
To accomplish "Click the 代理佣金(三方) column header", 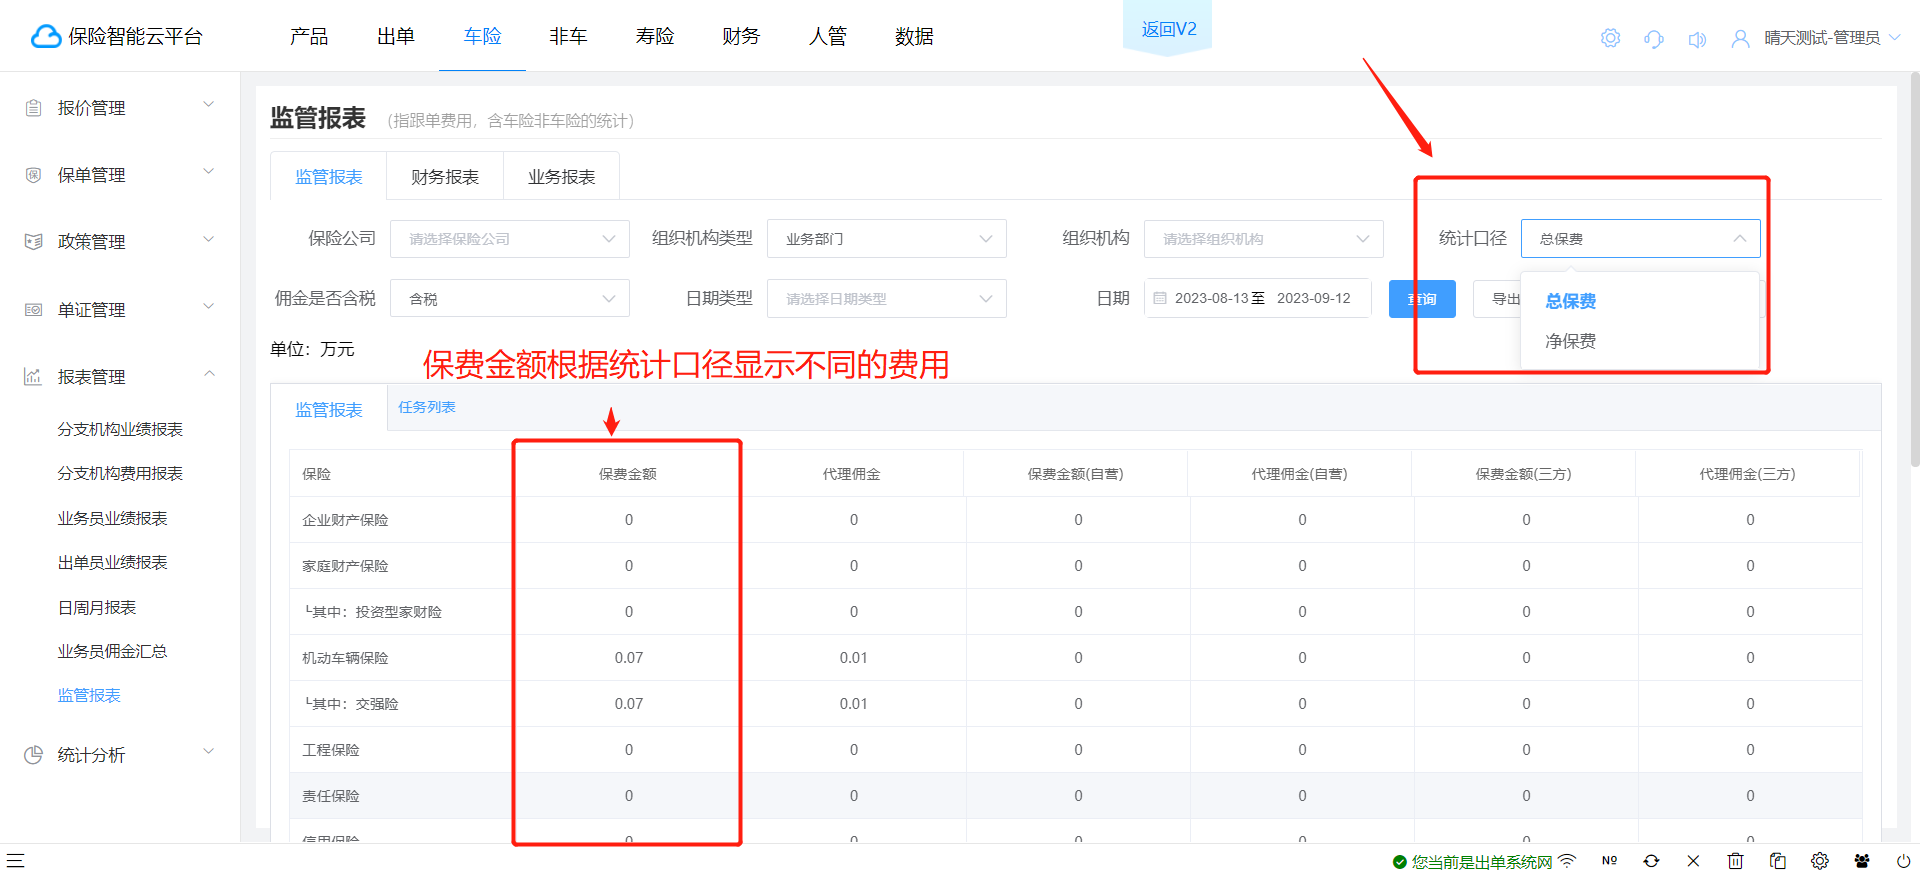I will click(1747, 474).
